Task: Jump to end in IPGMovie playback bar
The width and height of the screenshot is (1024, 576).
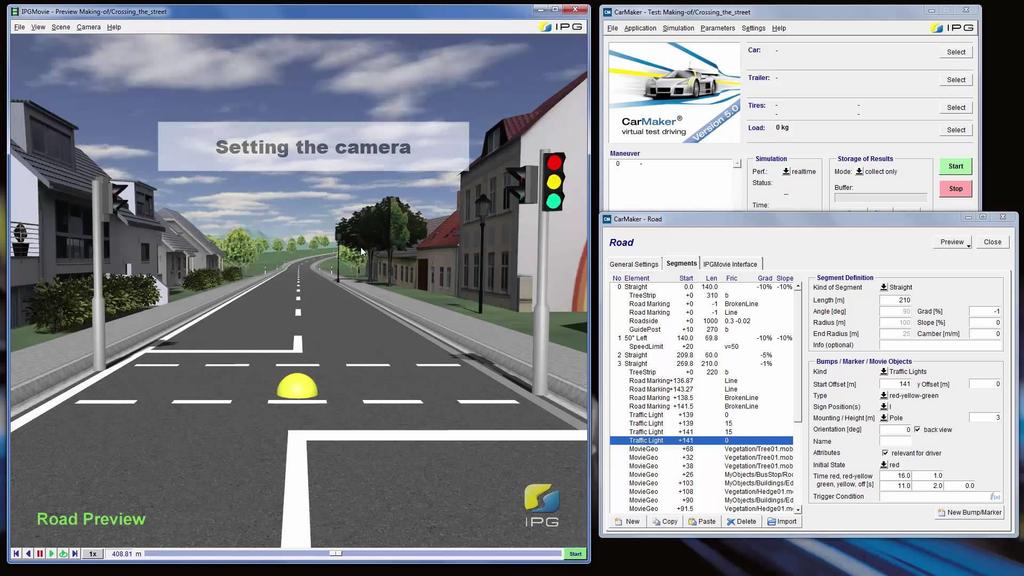Action: pos(75,553)
